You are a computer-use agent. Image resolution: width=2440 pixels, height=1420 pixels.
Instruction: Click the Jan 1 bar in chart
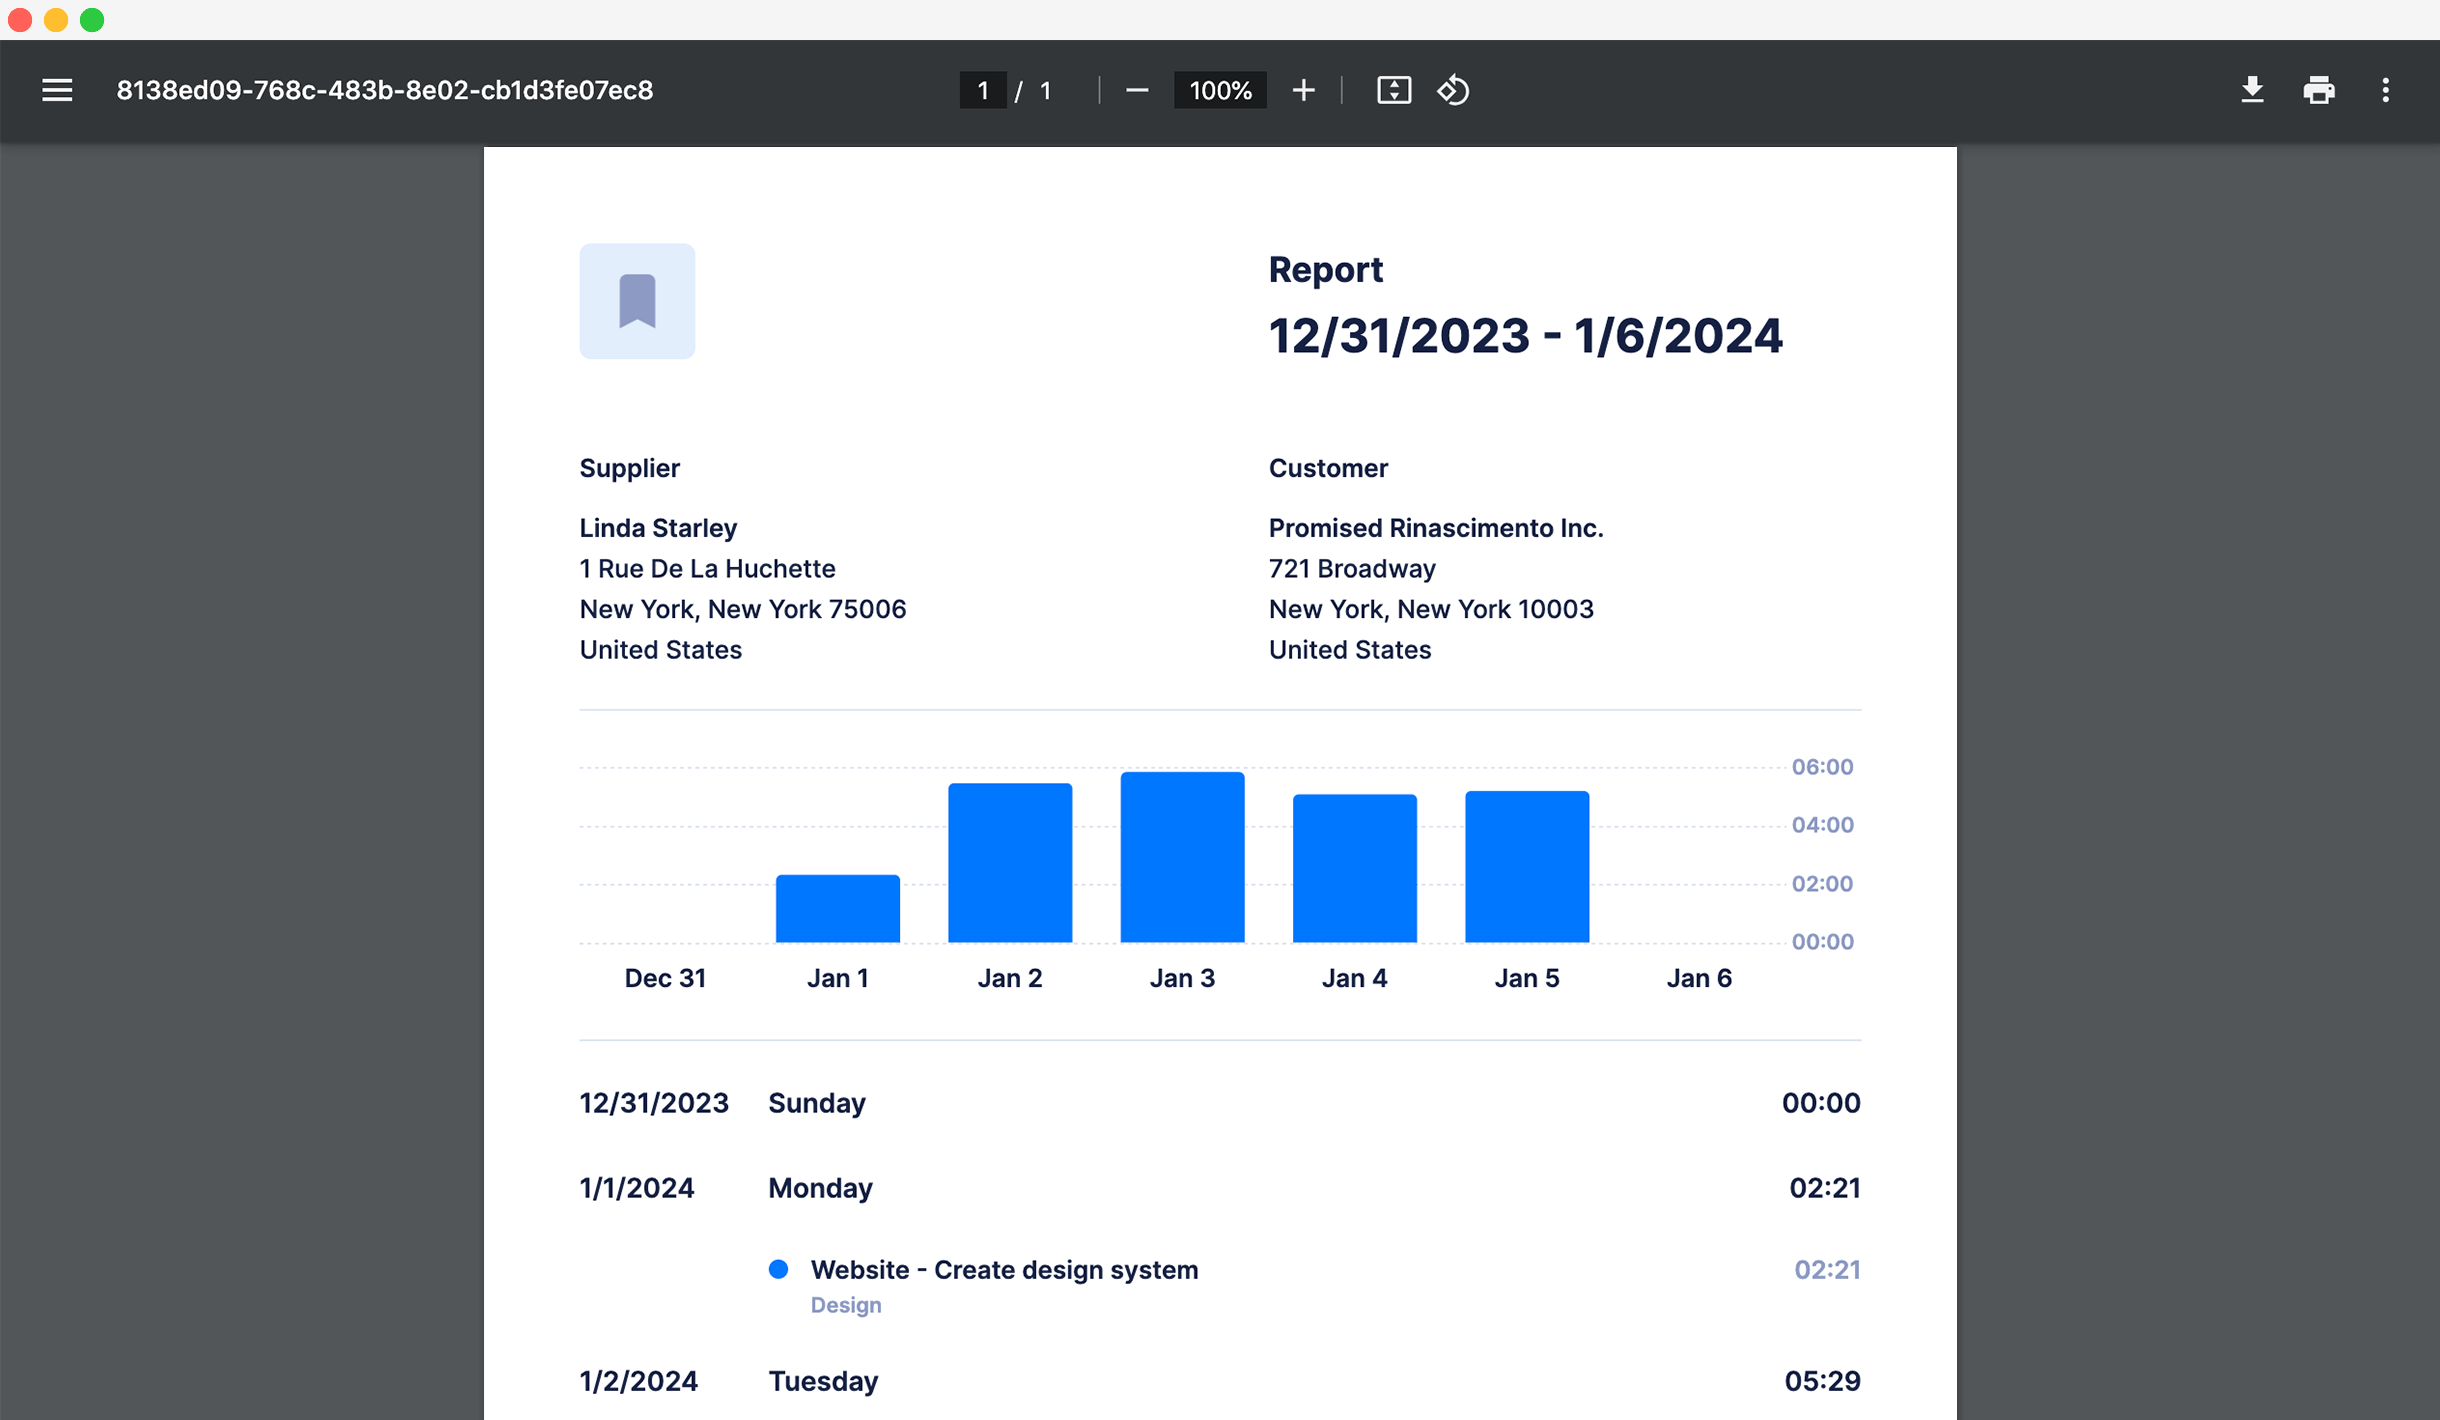pyautogui.click(x=838, y=908)
